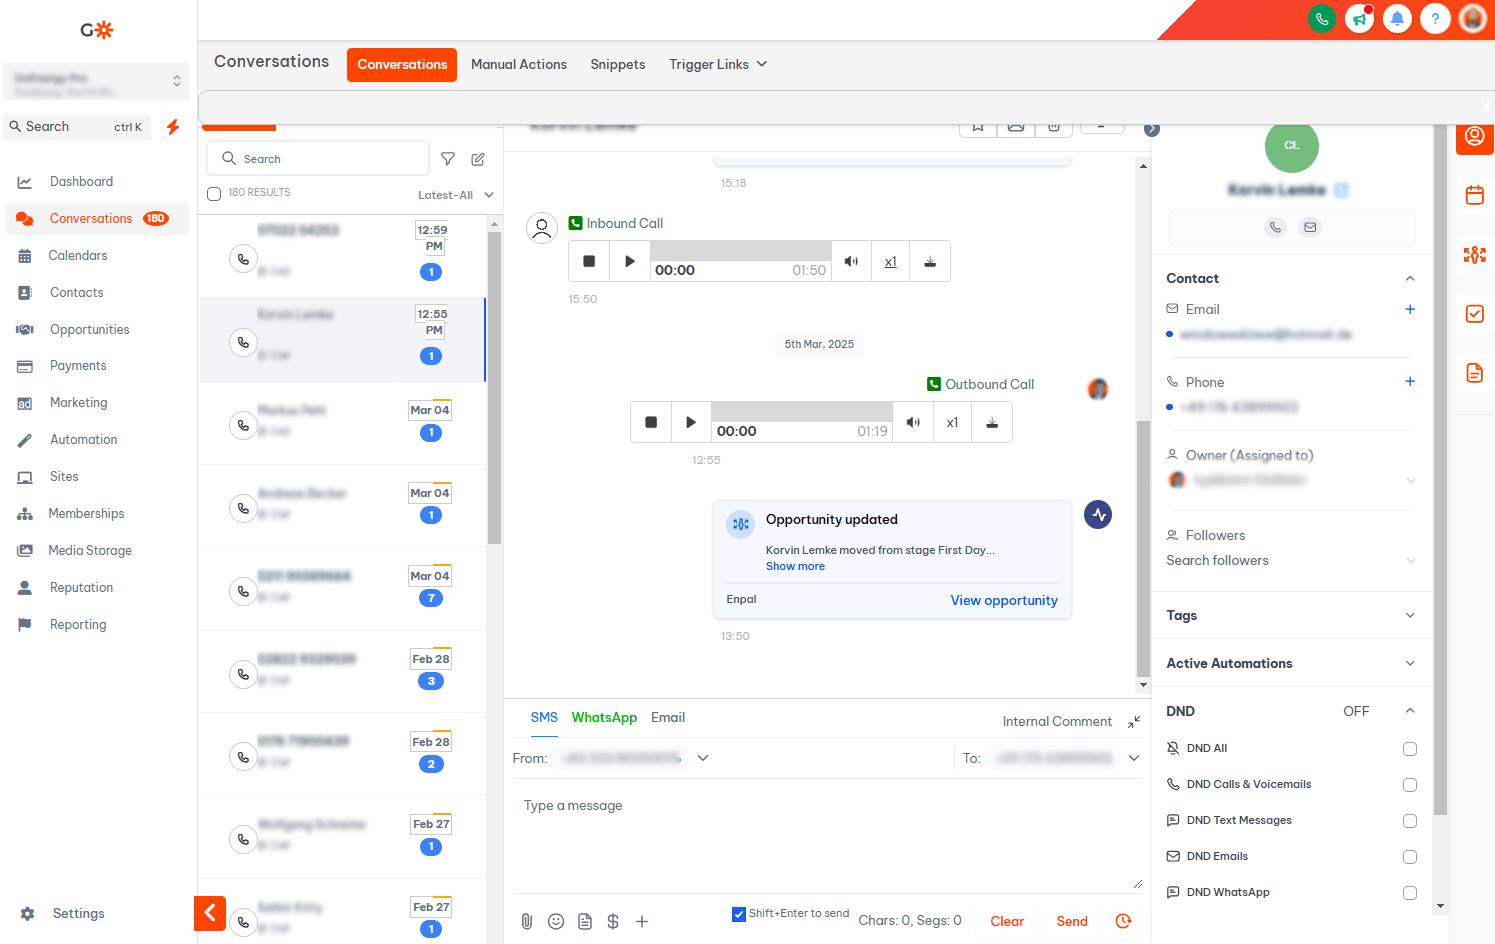Image resolution: width=1495 pixels, height=944 pixels.
Task: Mute the Inbound Call audio player
Action: pyautogui.click(x=851, y=261)
